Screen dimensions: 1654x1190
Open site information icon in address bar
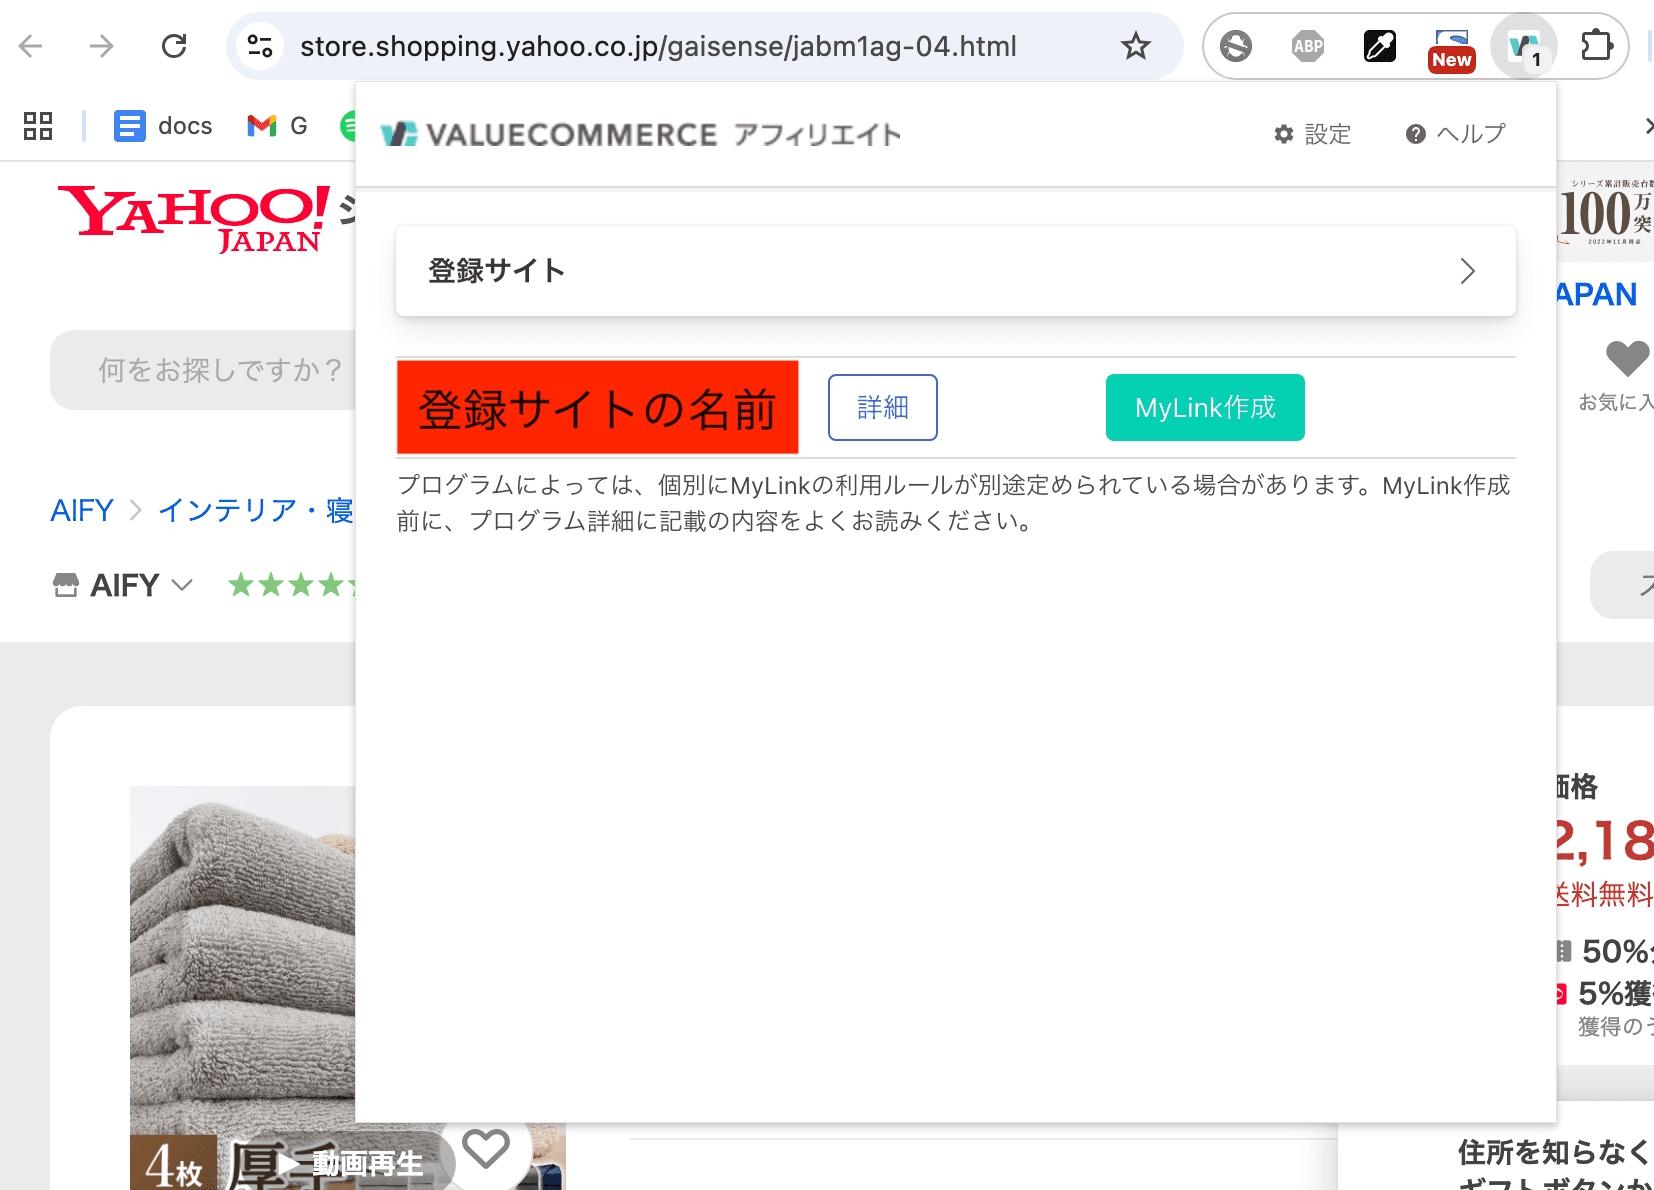260,45
